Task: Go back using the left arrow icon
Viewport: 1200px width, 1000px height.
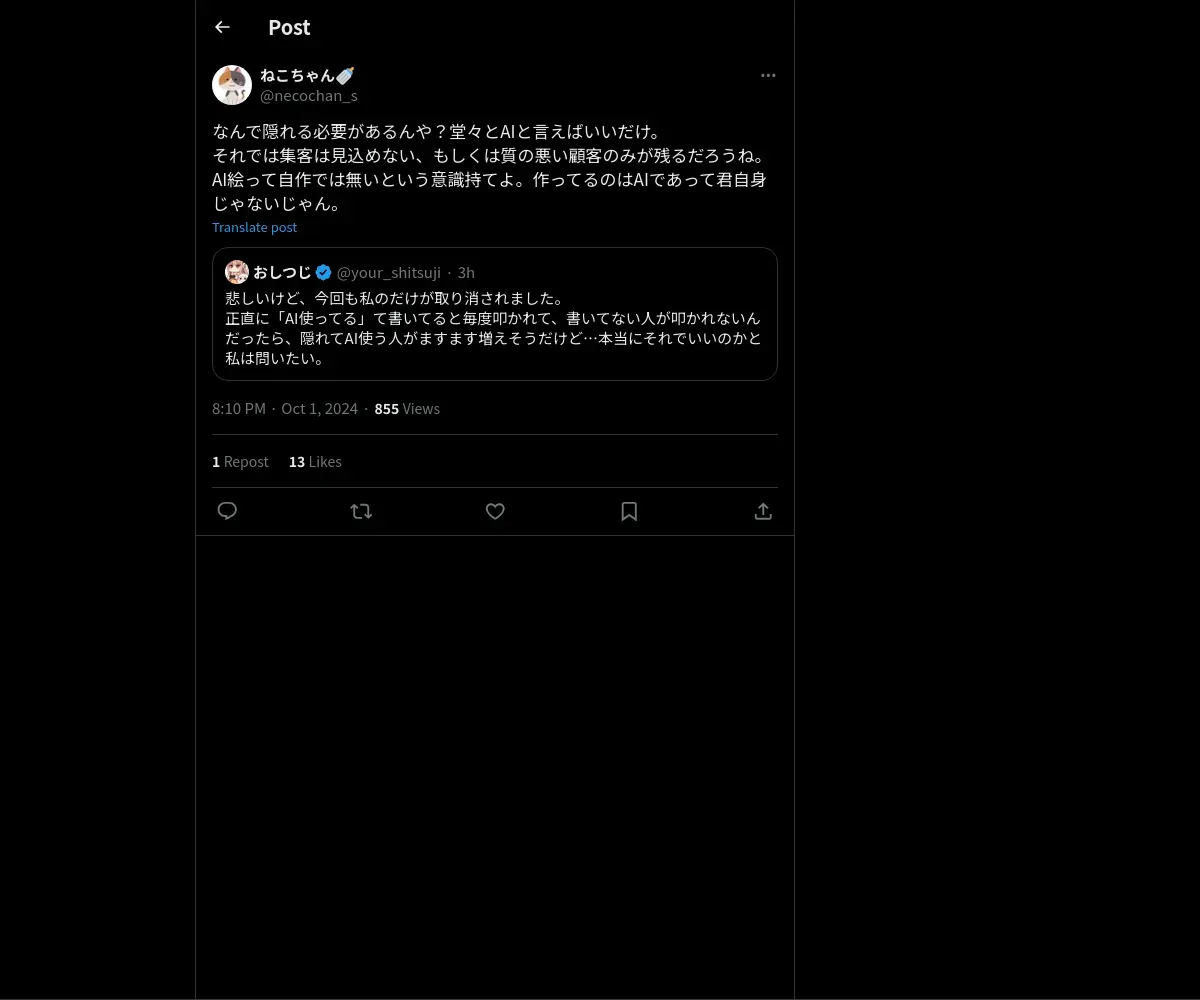Action: 222,27
